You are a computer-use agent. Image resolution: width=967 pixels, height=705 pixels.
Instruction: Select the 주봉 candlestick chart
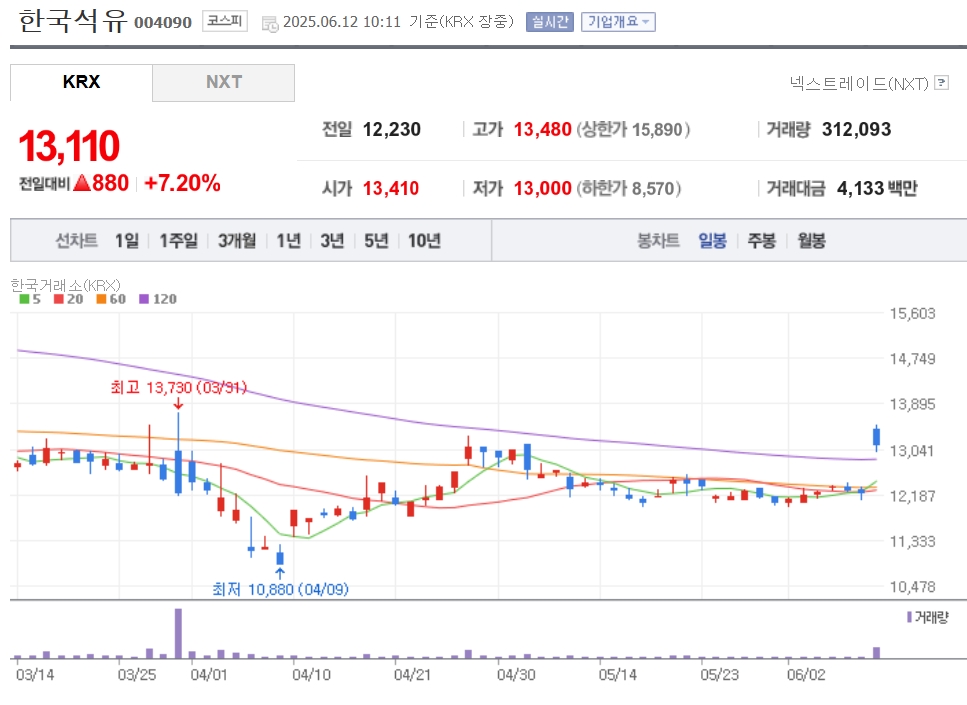pos(762,241)
